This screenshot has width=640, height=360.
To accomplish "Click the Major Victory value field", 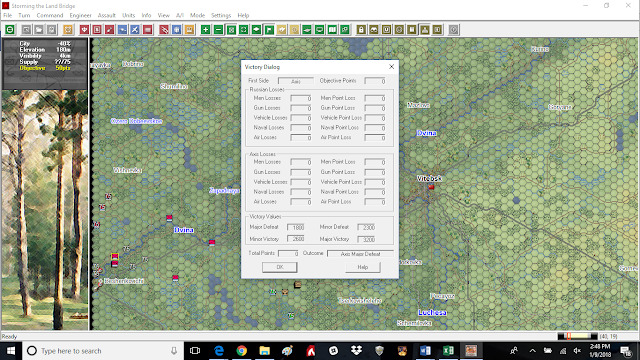I will click(366, 239).
